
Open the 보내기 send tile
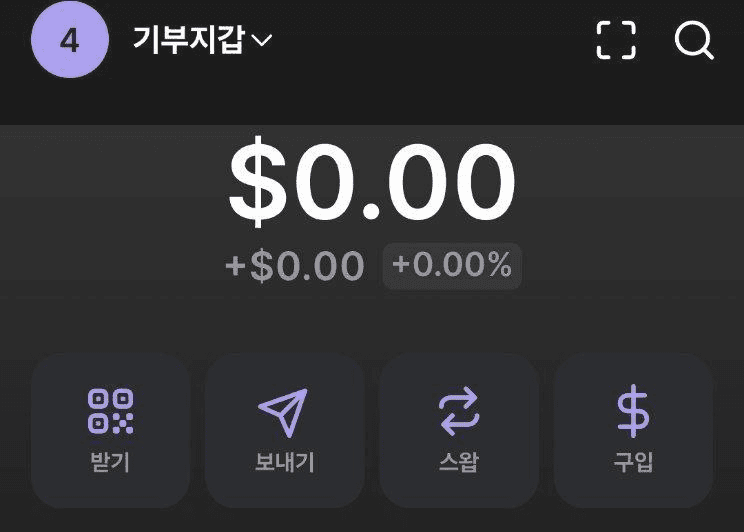pyautogui.click(x=285, y=430)
